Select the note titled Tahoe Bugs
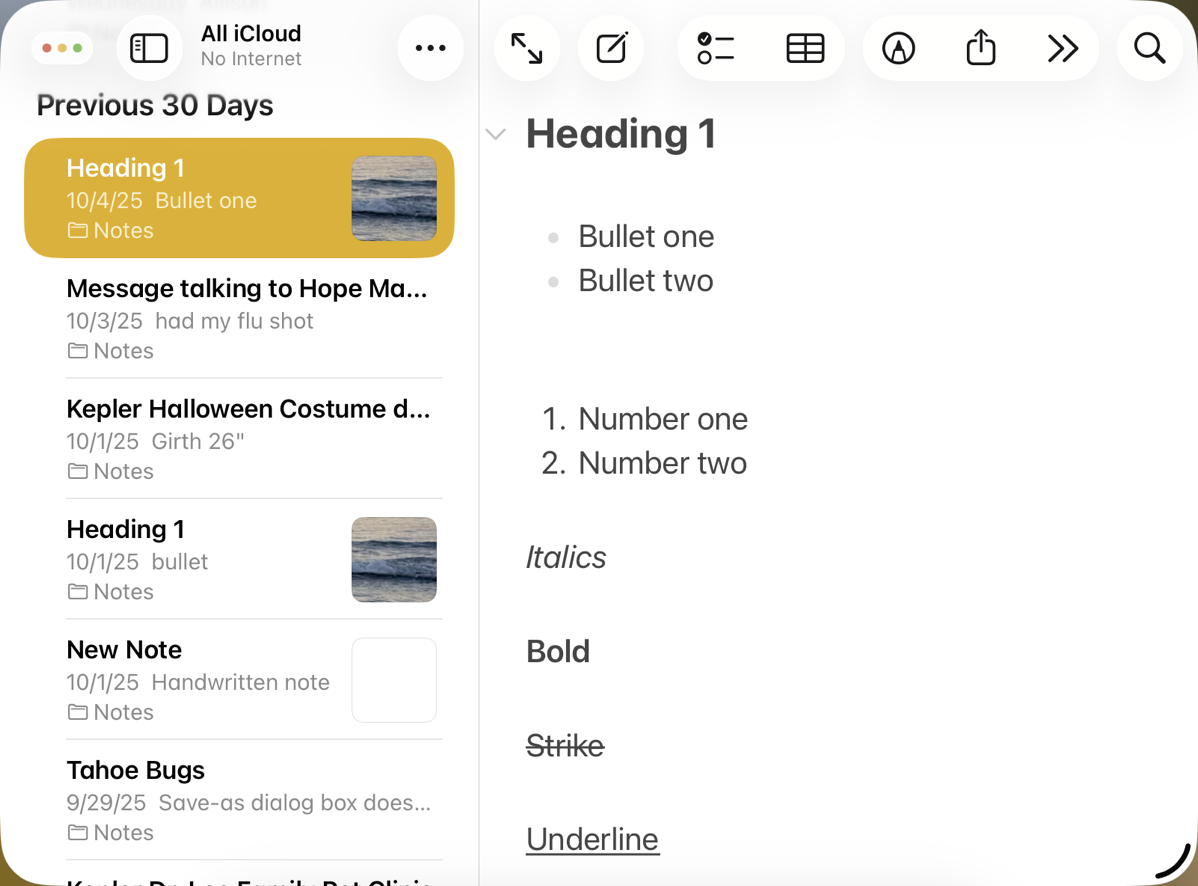The width and height of the screenshot is (1198, 886). click(x=135, y=770)
